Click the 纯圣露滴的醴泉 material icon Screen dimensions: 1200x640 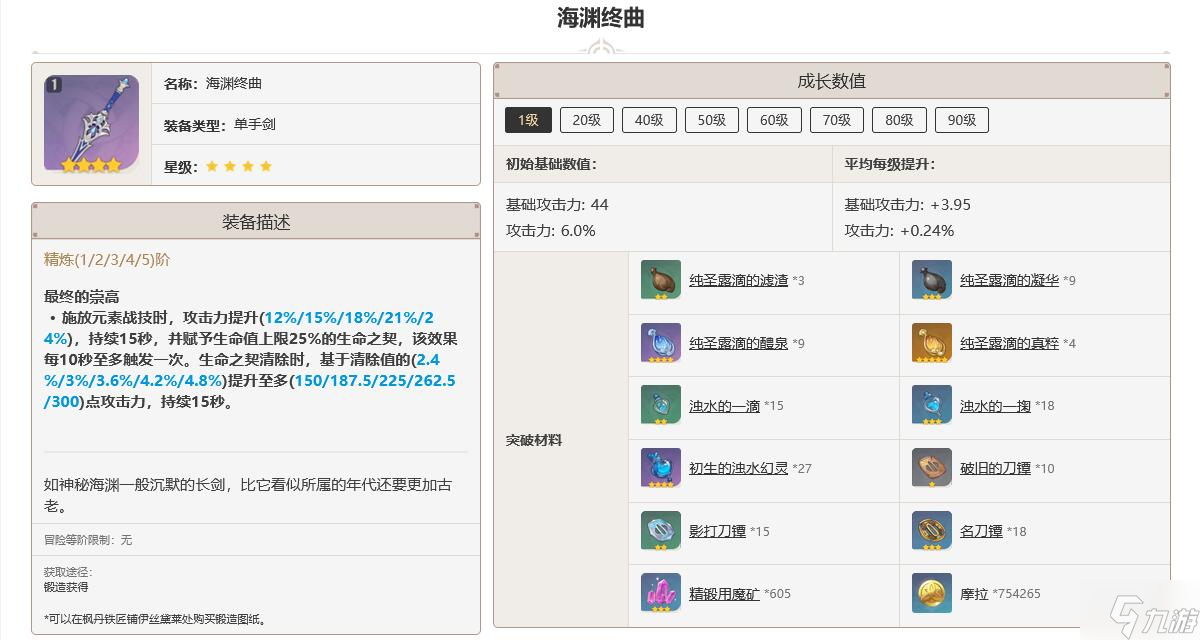point(661,343)
